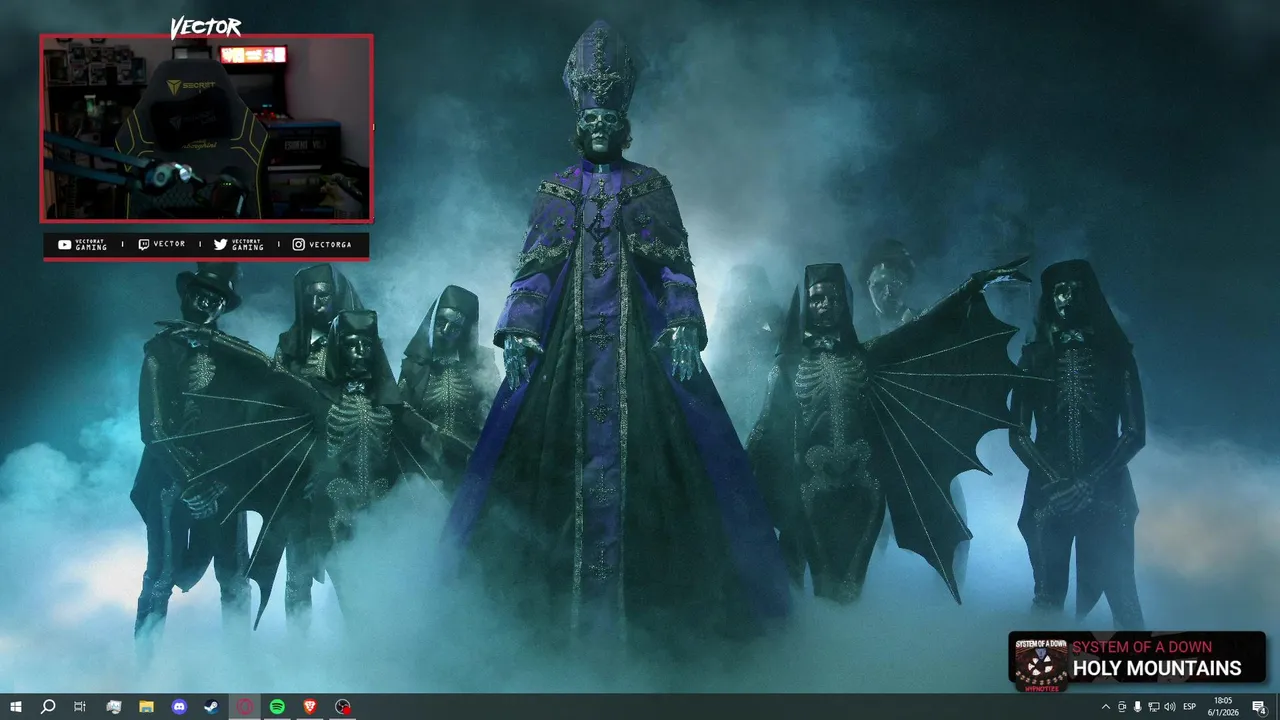Image resolution: width=1280 pixels, height=720 pixels.
Task: Click the Instagram icon in social bar
Action: pyautogui.click(x=298, y=244)
